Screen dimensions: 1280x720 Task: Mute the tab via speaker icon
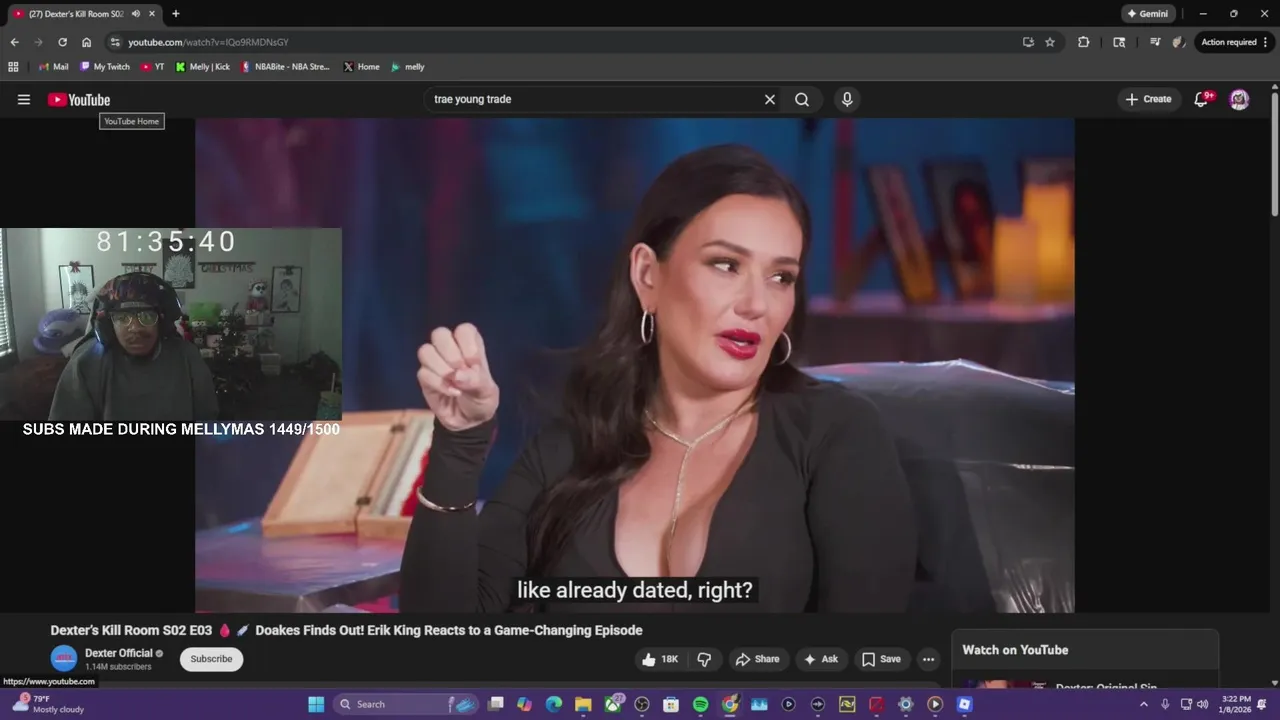click(136, 14)
